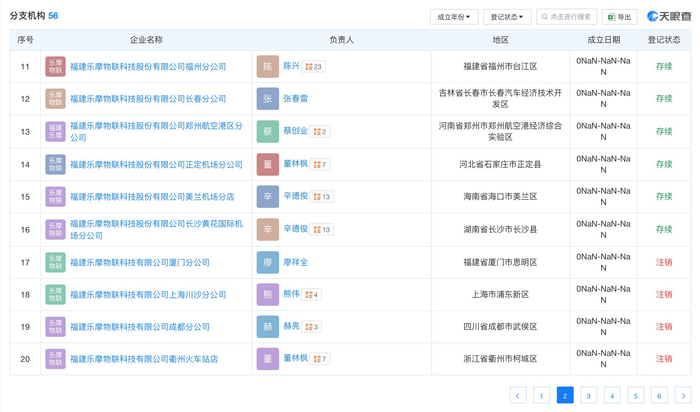Open the 成立年份 filter dropdown
The width and height of the screenshot is (700, 412).
tap(453, 17)
